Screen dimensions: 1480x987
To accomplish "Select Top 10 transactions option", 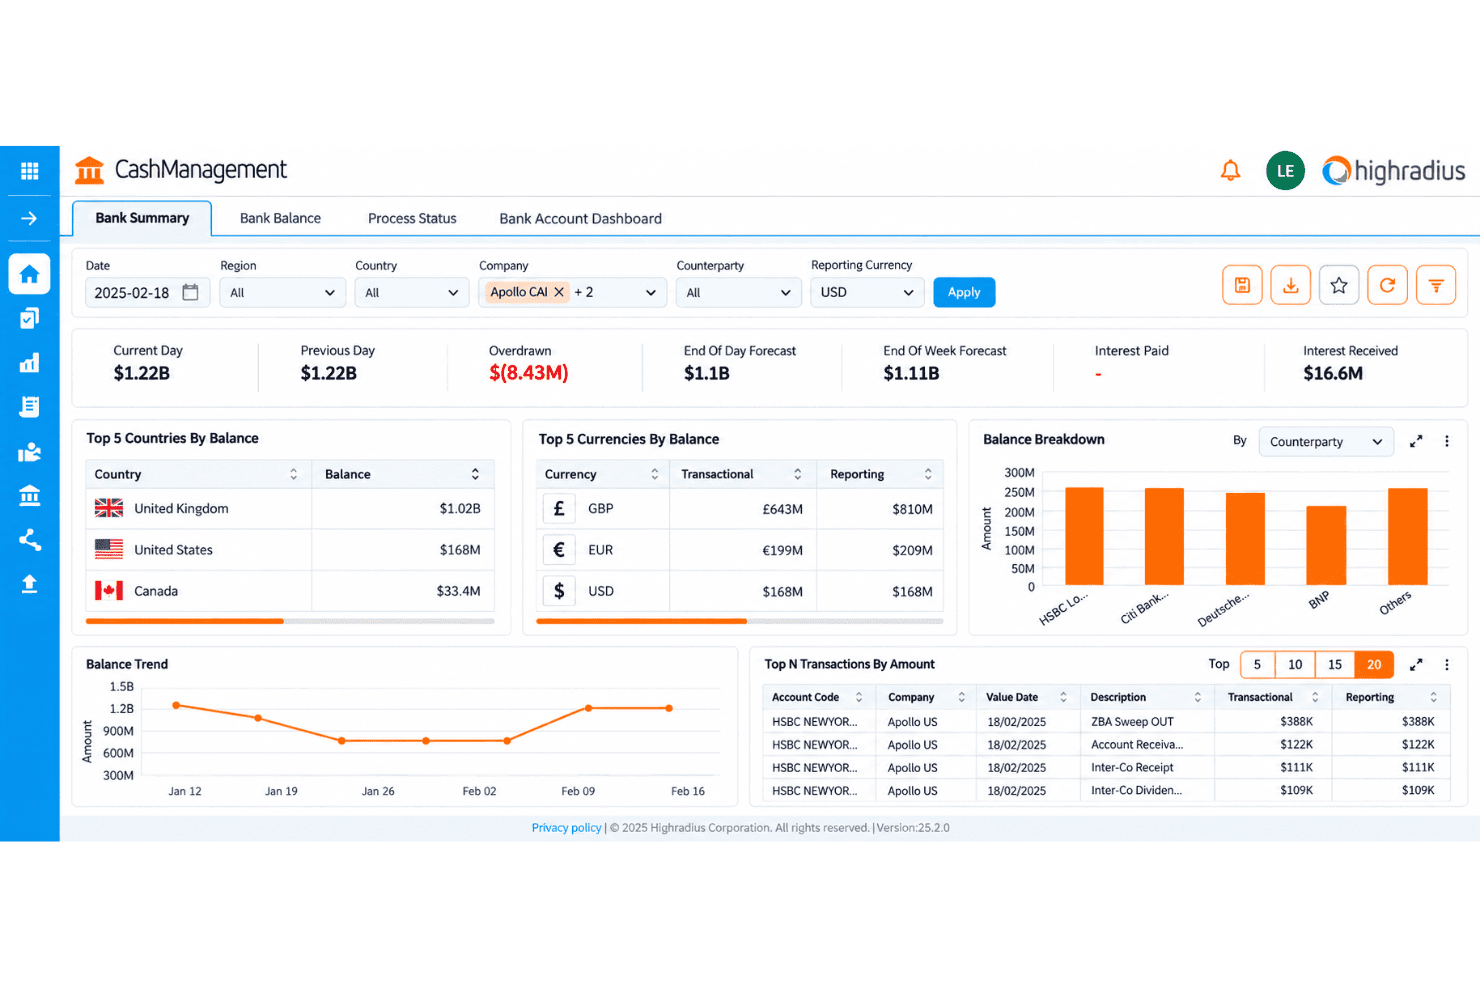I will click(x=1295, y=665).
